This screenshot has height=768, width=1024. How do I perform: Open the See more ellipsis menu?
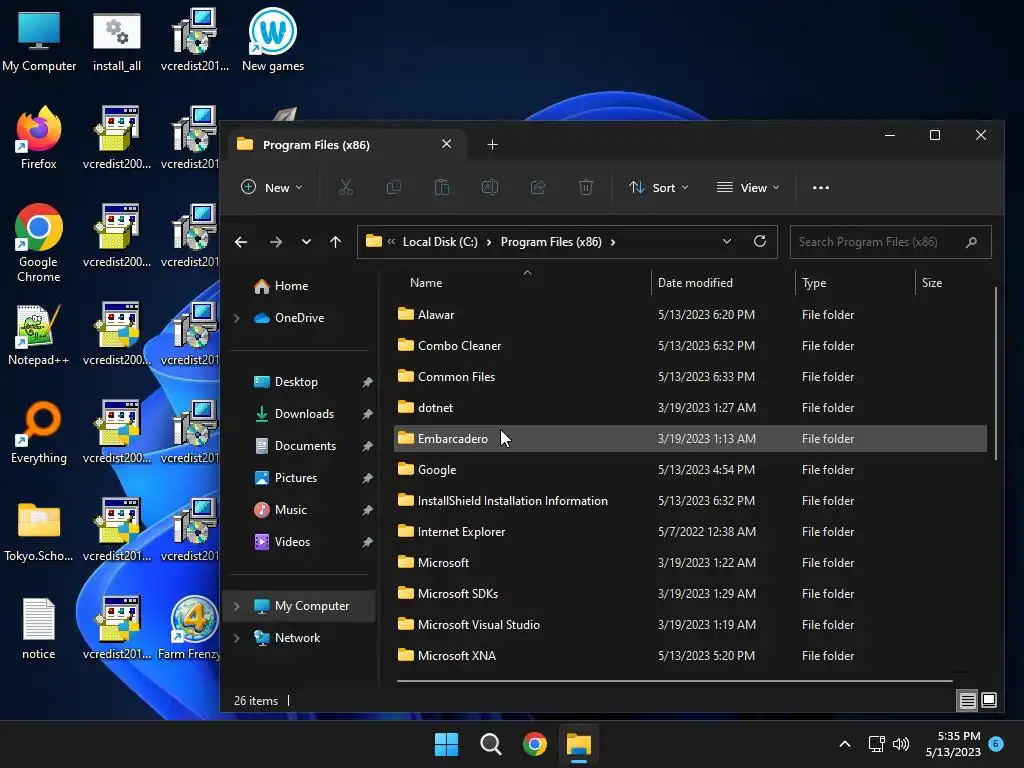(821, 187)
